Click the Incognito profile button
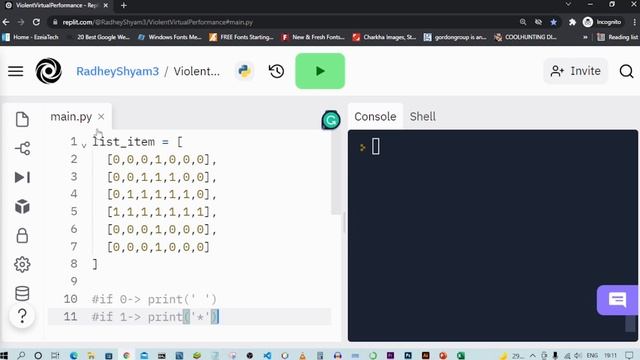Viewport: 640px width, 360px height. coord(602,22)
